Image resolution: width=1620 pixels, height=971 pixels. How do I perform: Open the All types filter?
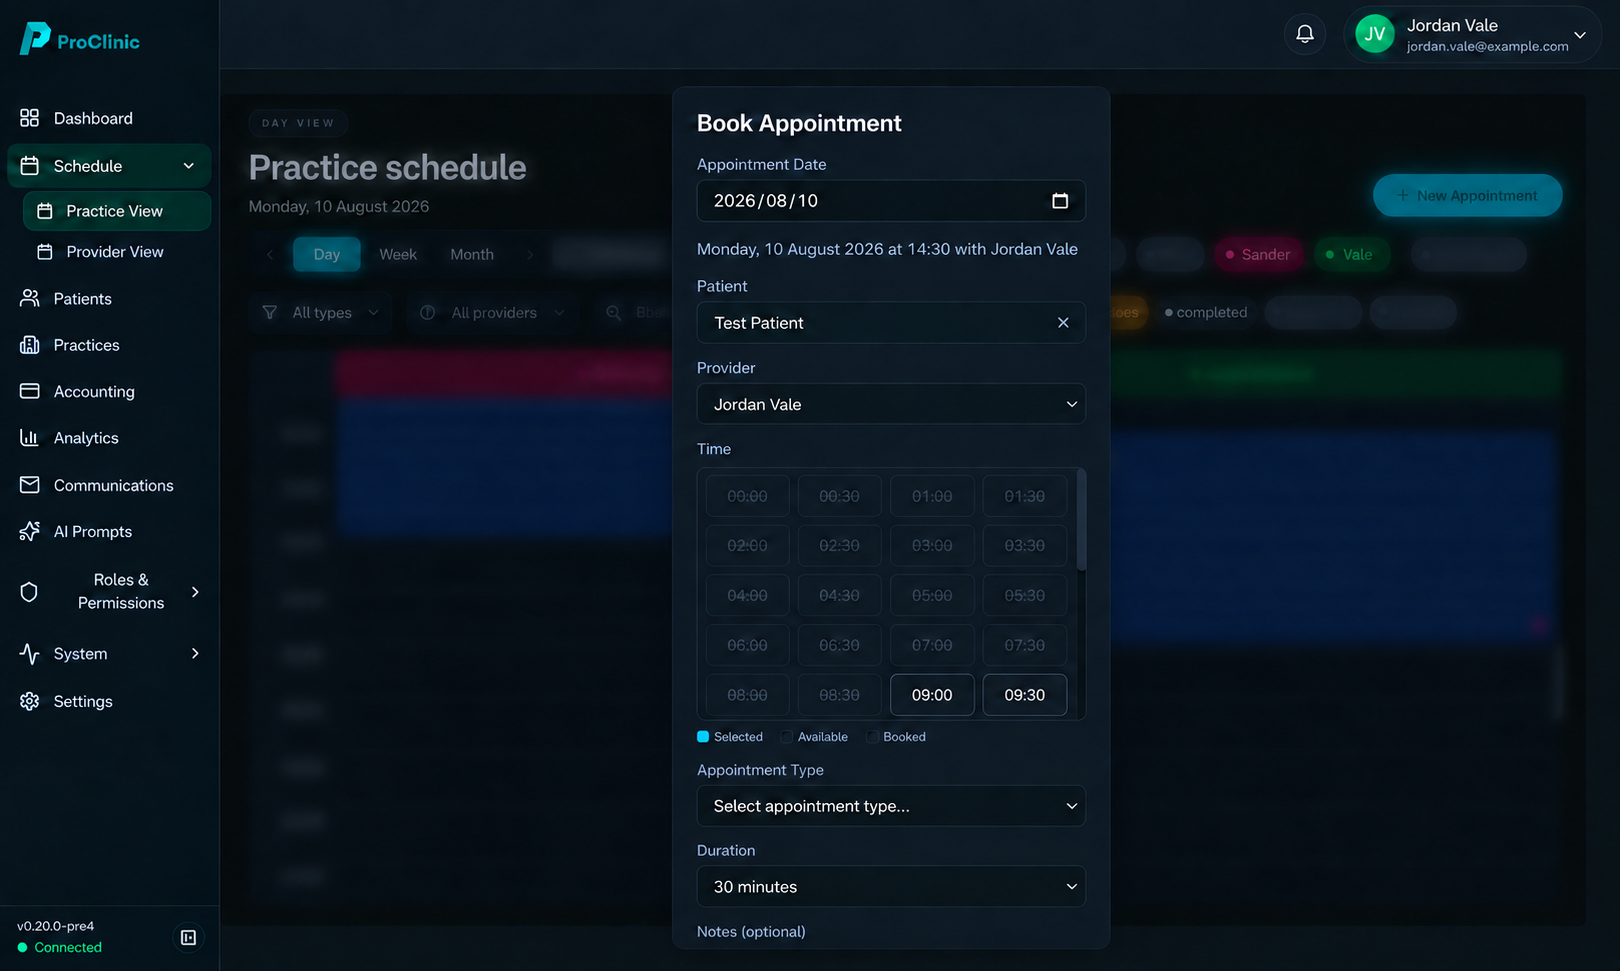coord(321,313)
